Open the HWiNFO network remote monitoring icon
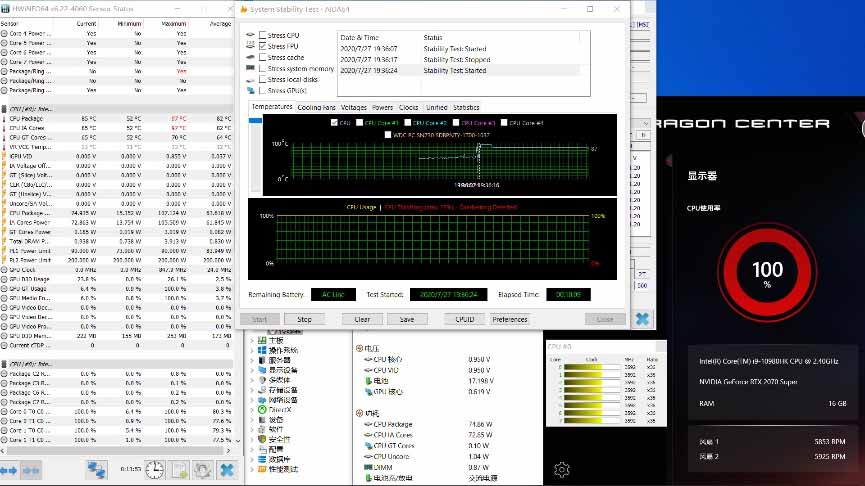The image size is (865, 486). point(97,470)
